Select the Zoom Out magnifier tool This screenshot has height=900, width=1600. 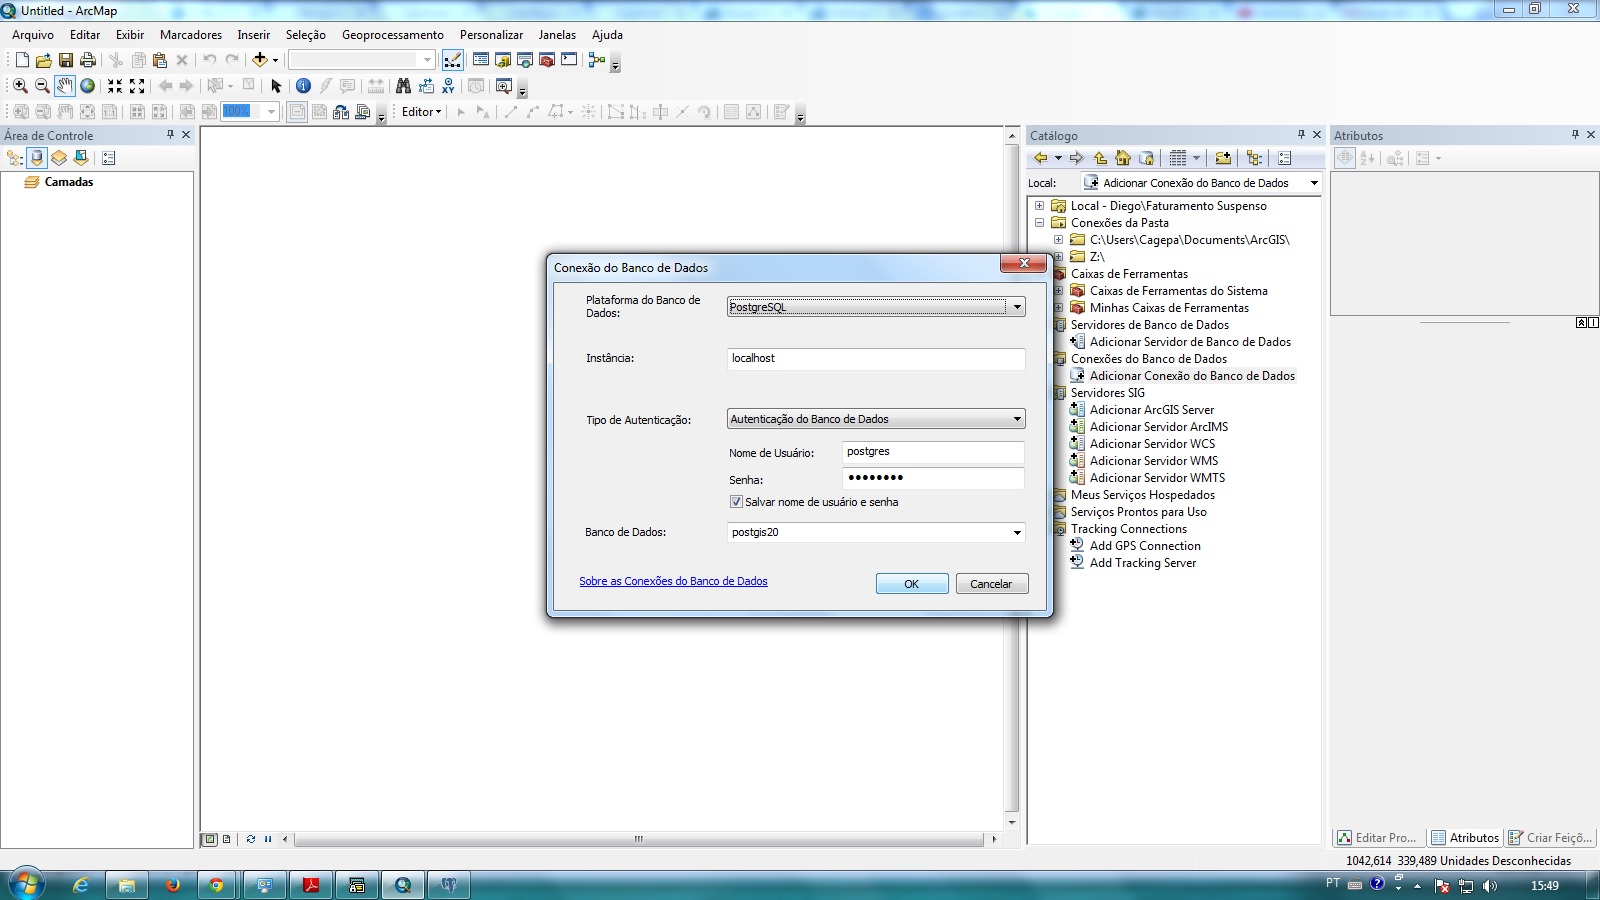[x=42, y=86]
